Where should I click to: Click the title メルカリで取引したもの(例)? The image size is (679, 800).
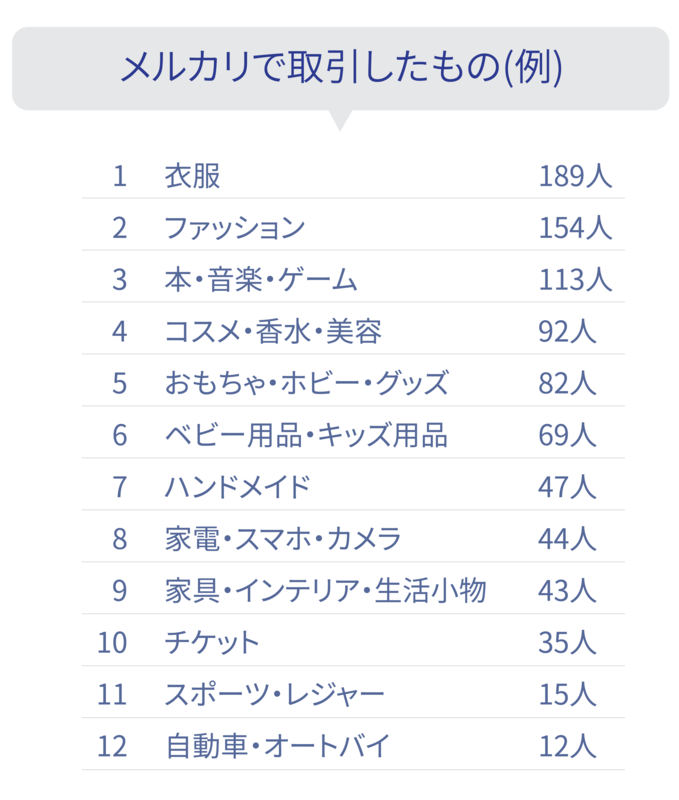click(x=340, y=68)
